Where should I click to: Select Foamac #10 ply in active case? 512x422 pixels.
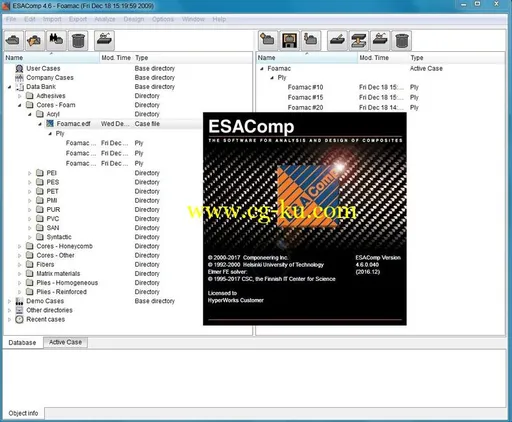click(305, 87)
